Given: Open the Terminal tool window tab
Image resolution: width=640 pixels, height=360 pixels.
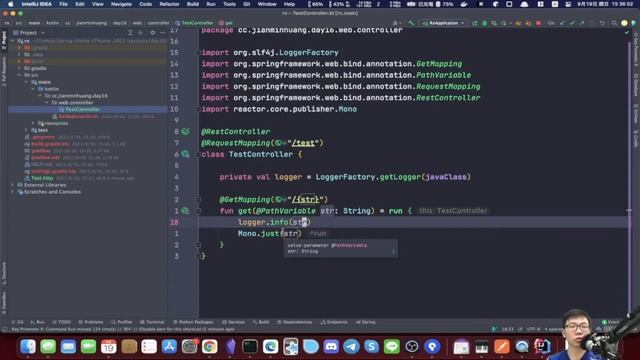Looking at the screenshot, I should [152, 322].
